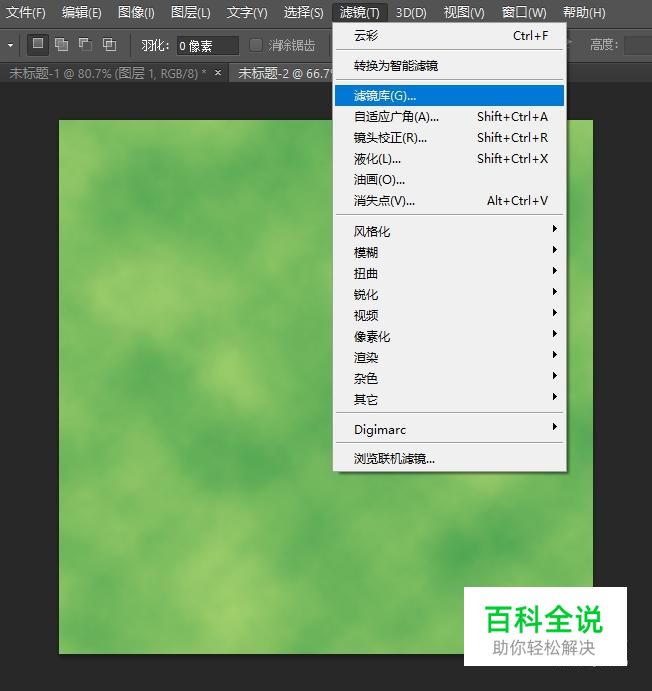This screenshot has height=691, width=652.
Task: Select the New selection mode icon
Action: (x=38, y=45)
